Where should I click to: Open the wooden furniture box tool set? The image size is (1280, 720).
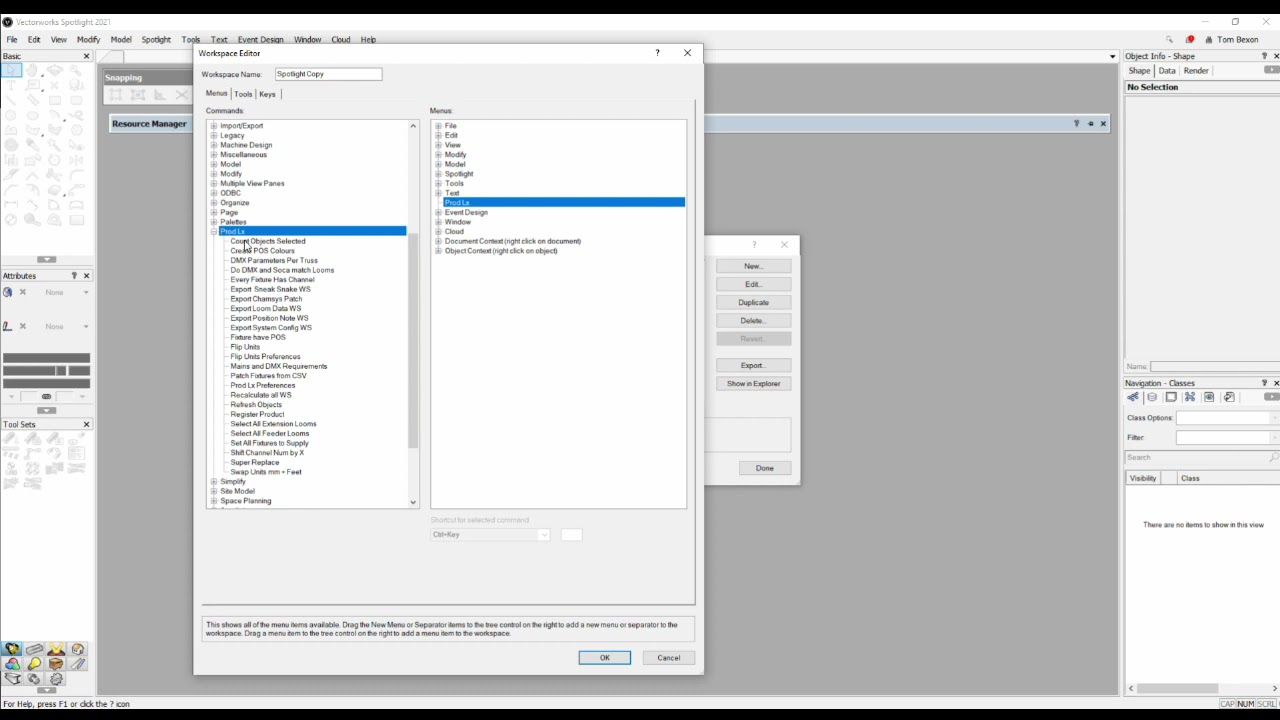[56, 664]
